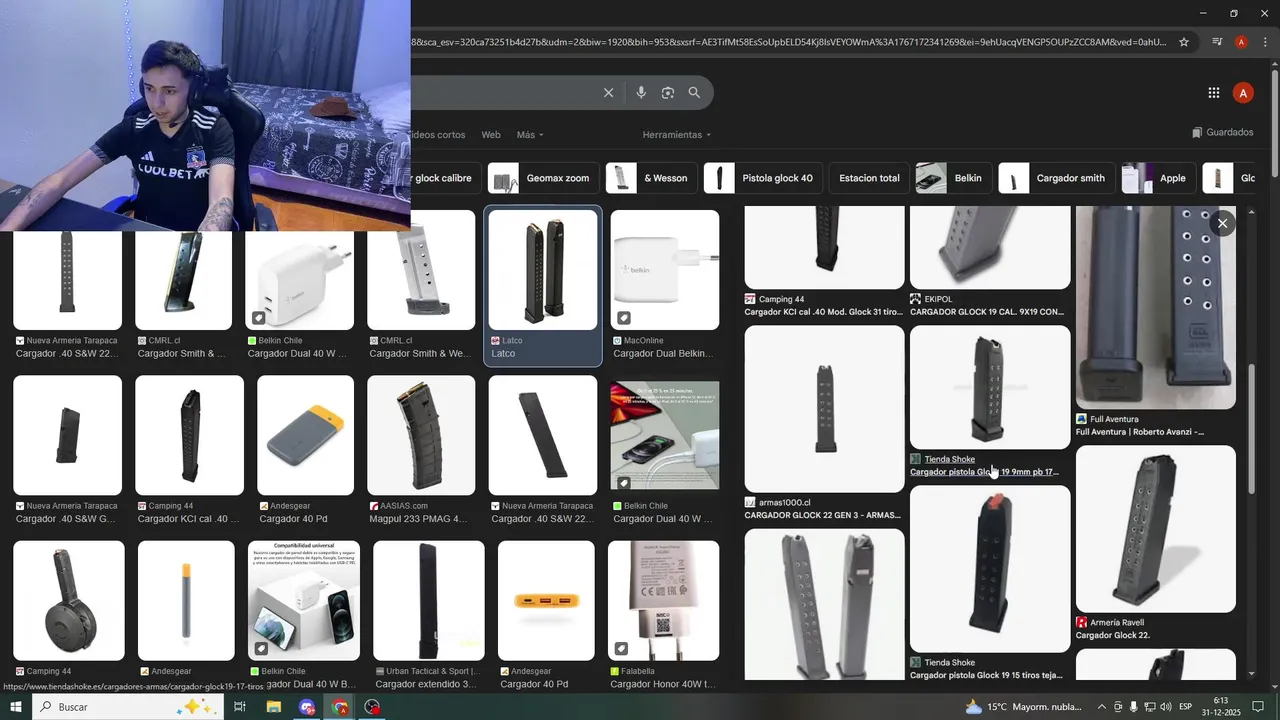Open the Falabella Honor 40W charger thumbnail
The image size is (1280, 720).
pos(663,600)
